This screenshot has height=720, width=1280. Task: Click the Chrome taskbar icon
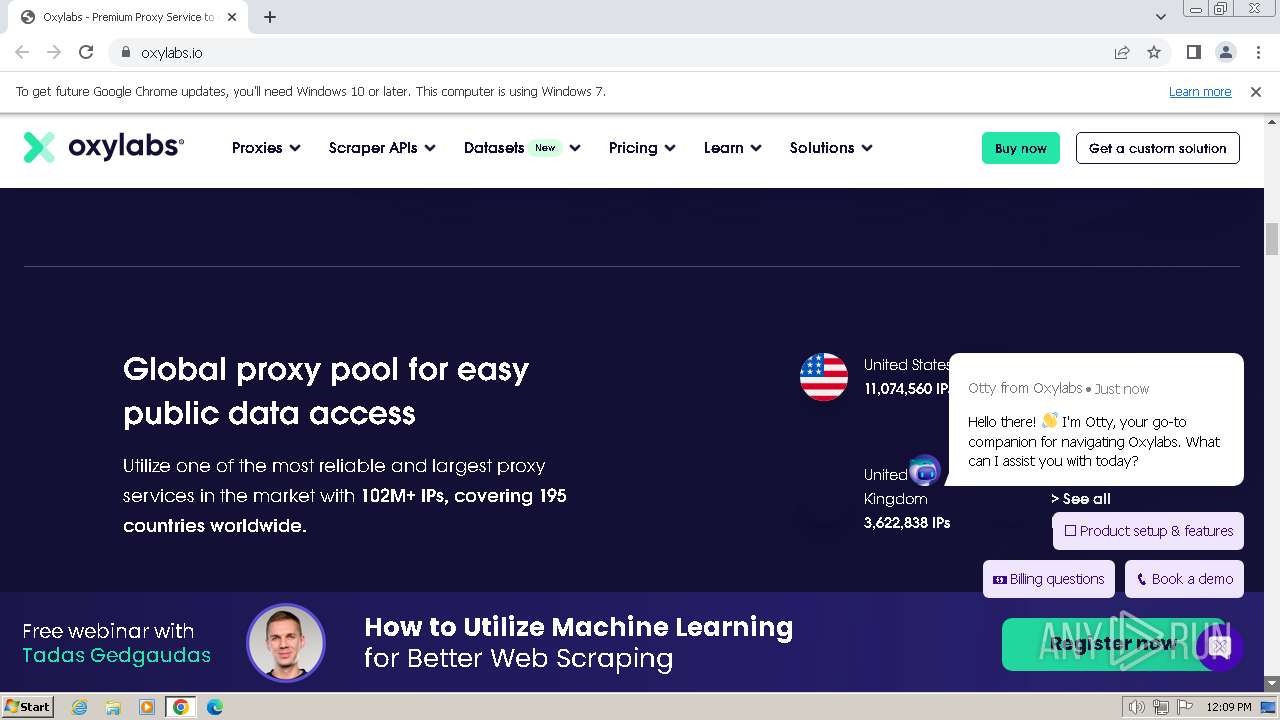click(x=181, y=707)
